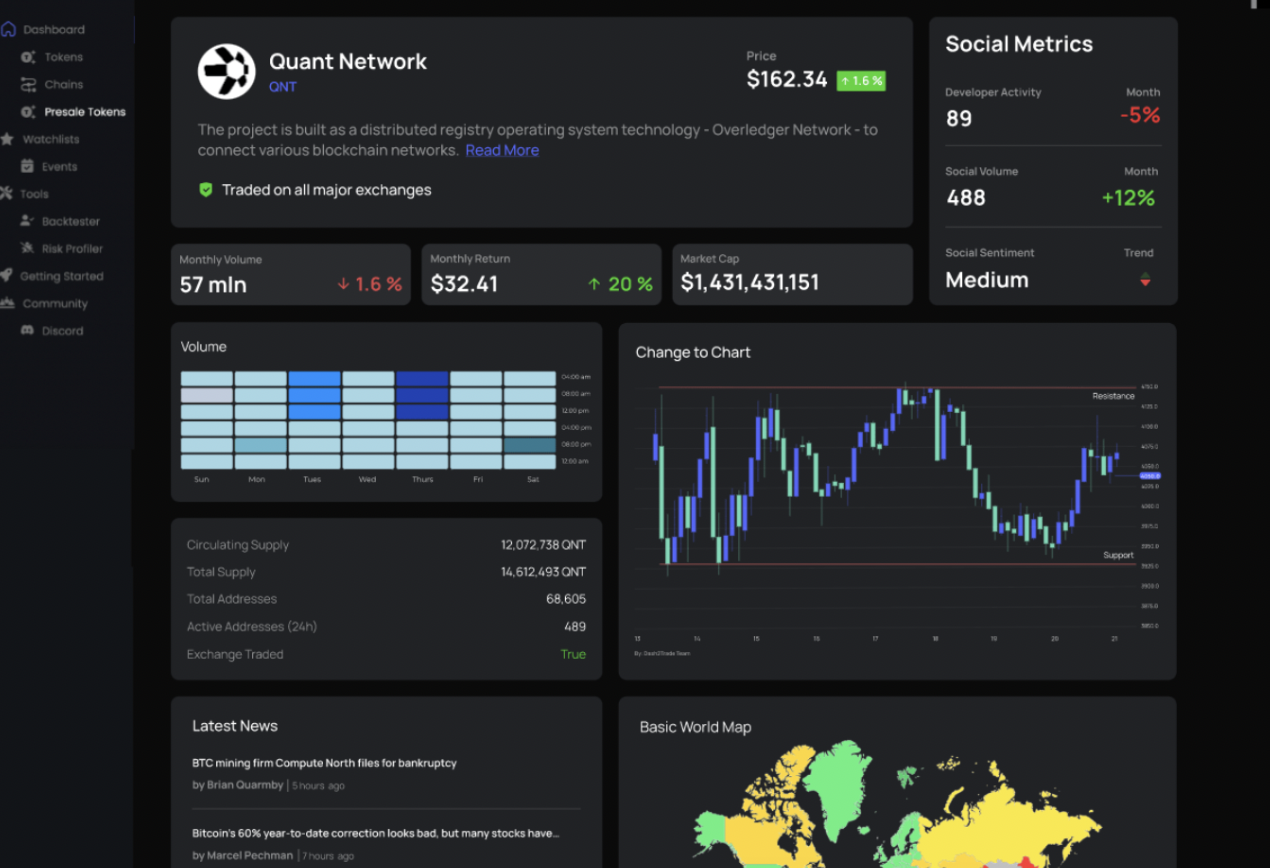The image size is (1270, 868).
Task: Open the Dashboard home icon
Action: tap(8, 29)
